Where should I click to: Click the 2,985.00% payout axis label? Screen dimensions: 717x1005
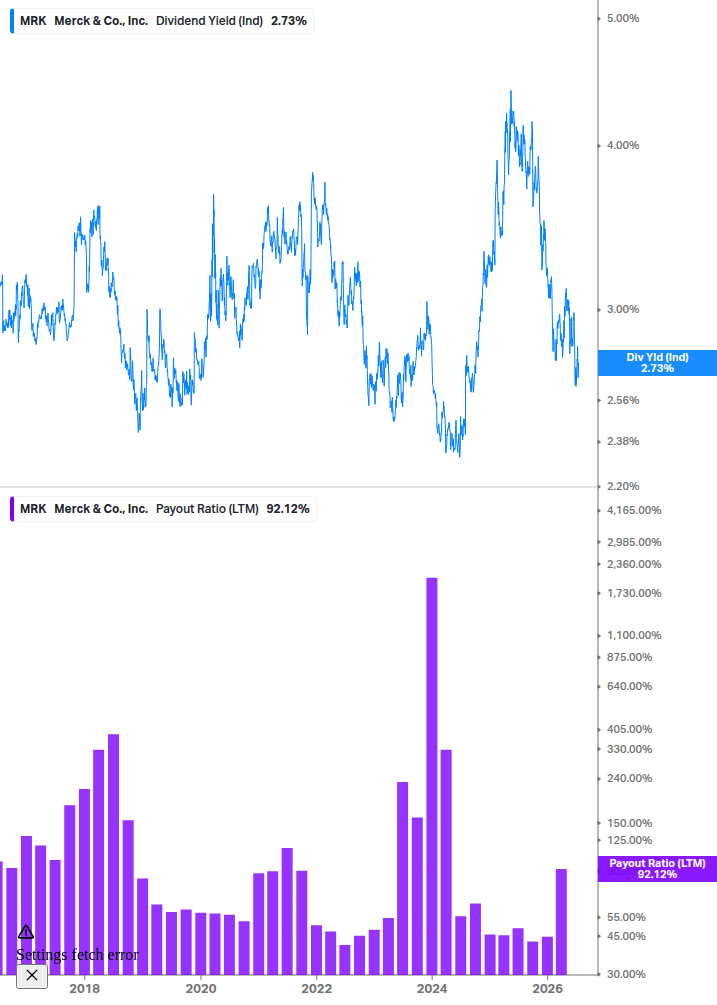pyautogui.click(x=634, y=542)
